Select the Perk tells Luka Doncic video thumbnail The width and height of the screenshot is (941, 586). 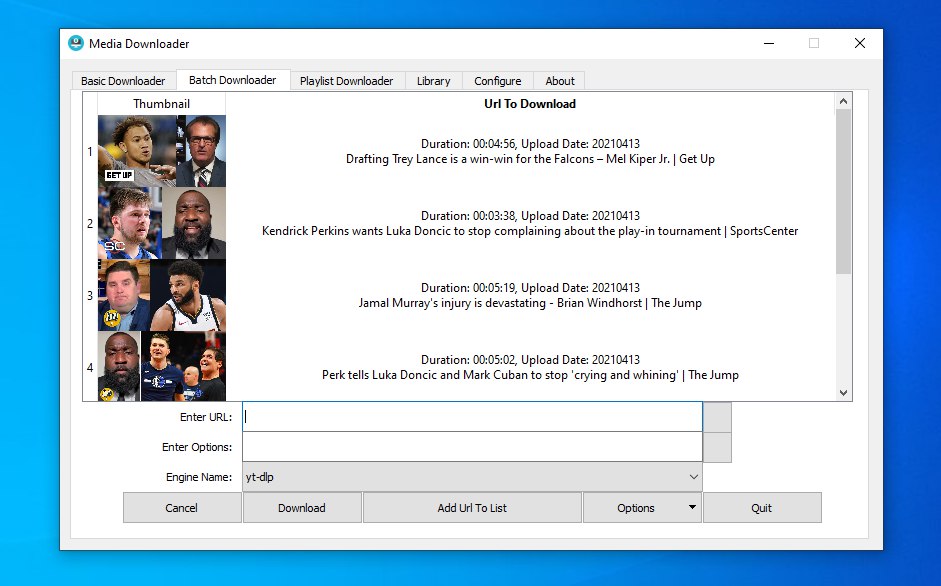coord(162,366)
